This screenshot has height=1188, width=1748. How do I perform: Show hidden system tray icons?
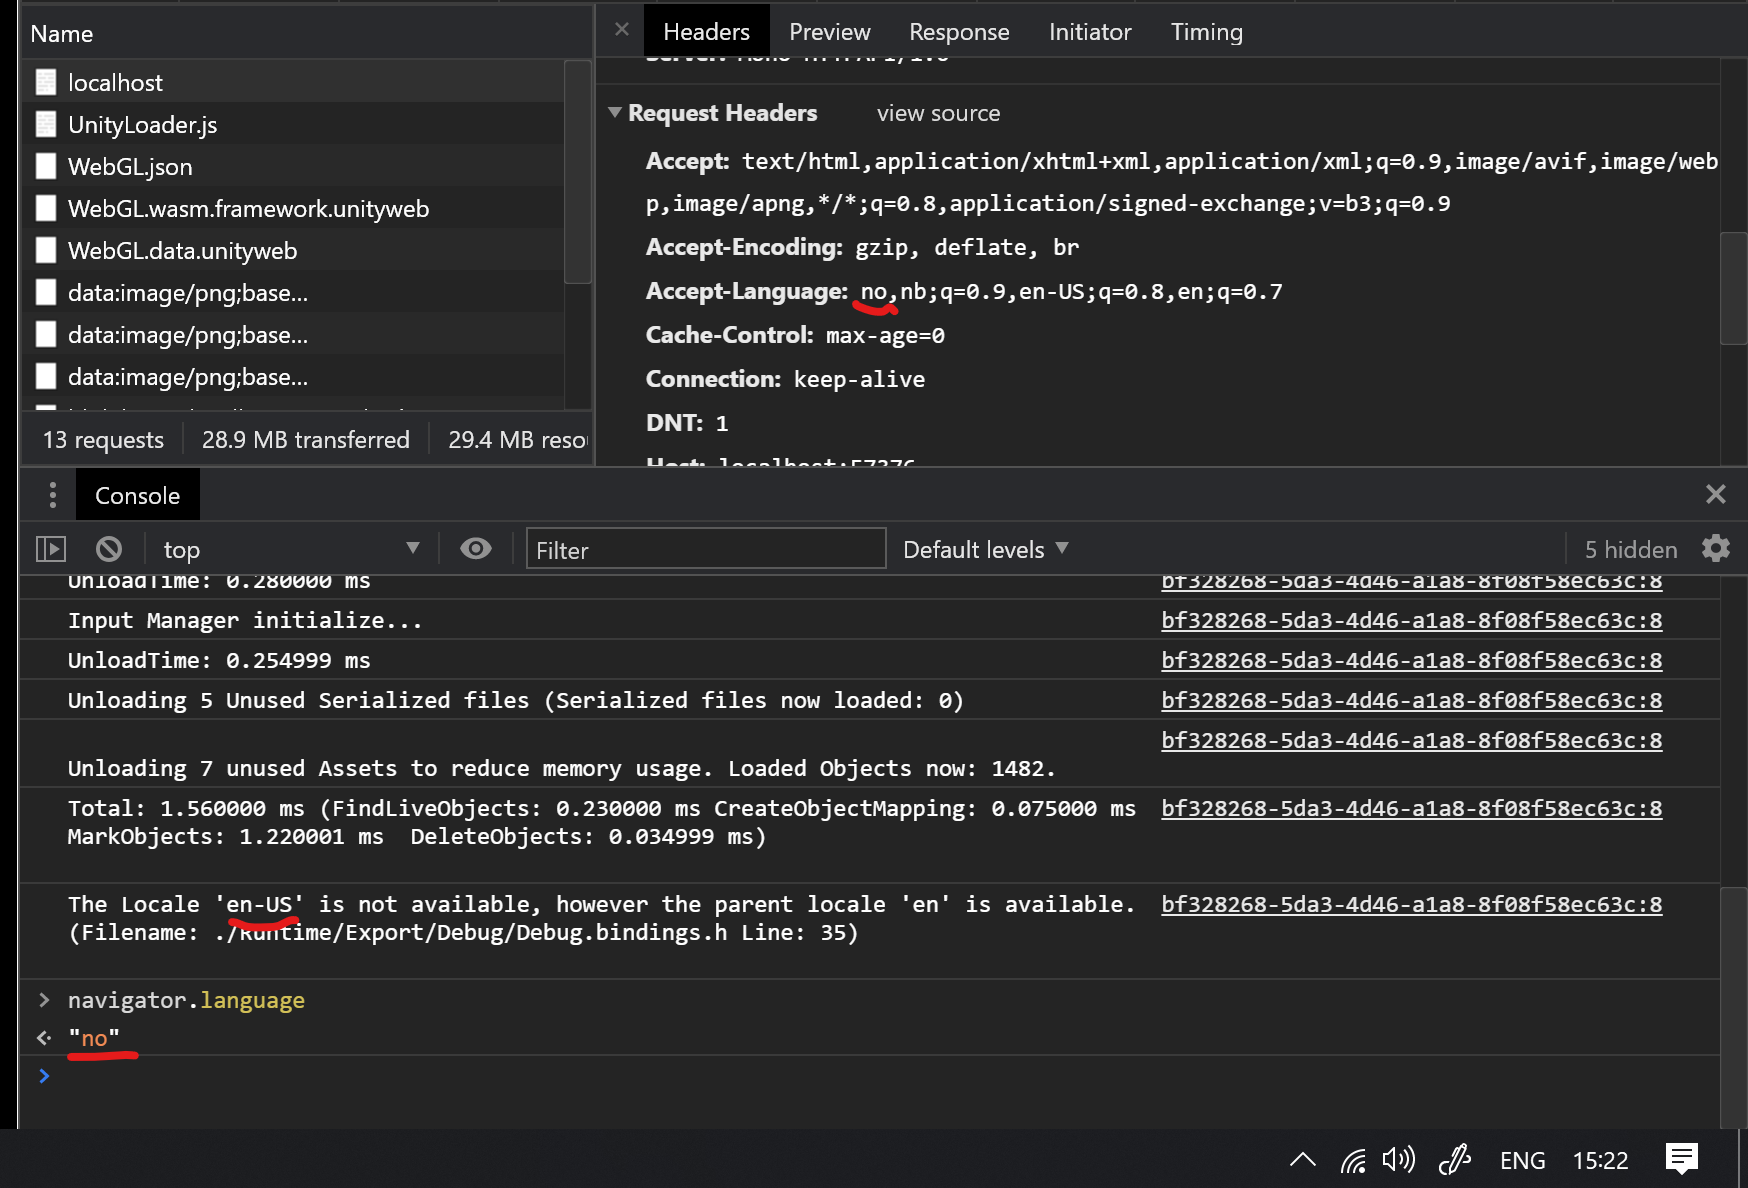point(1302,1160)
